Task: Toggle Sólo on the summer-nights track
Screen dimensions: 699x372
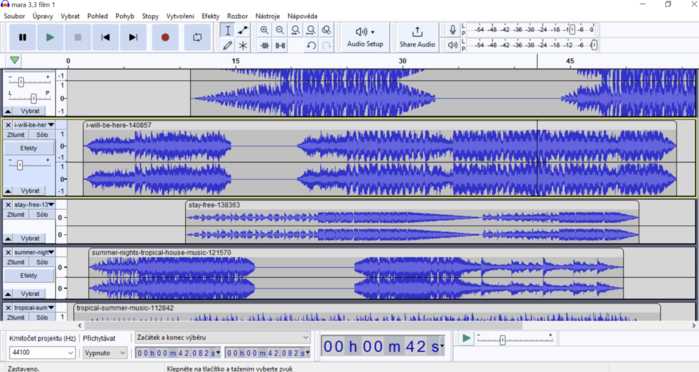Action: (x=42, y=262)
